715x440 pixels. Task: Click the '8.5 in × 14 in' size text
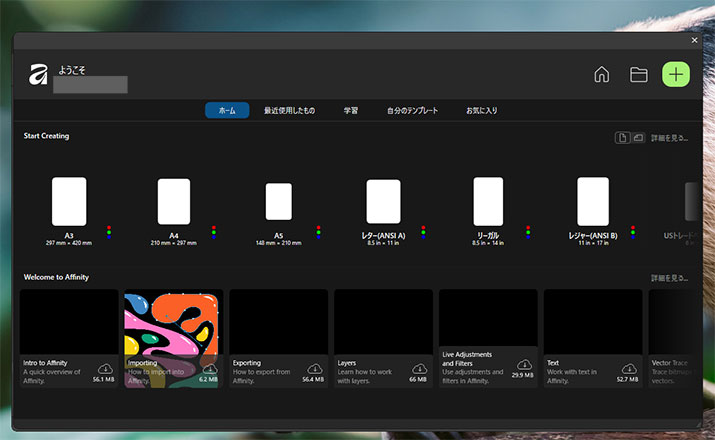pos(488,243)
